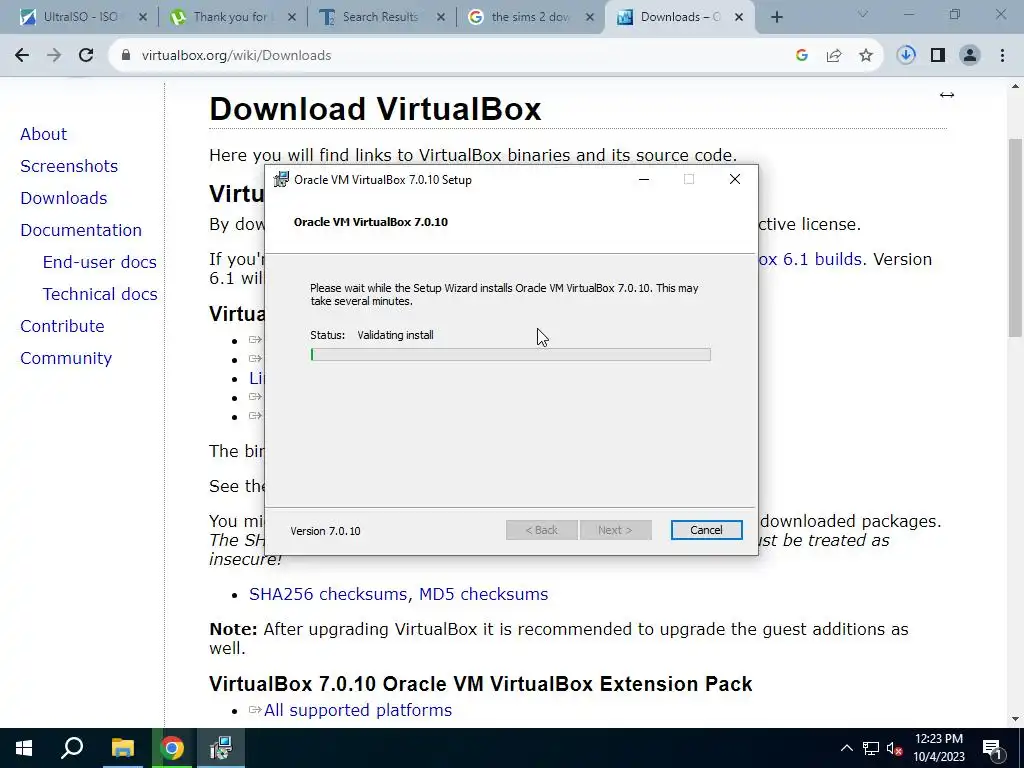Open Google icon in the address bar
Viewport: 1024px width, 768px height.
pos(802,56)
